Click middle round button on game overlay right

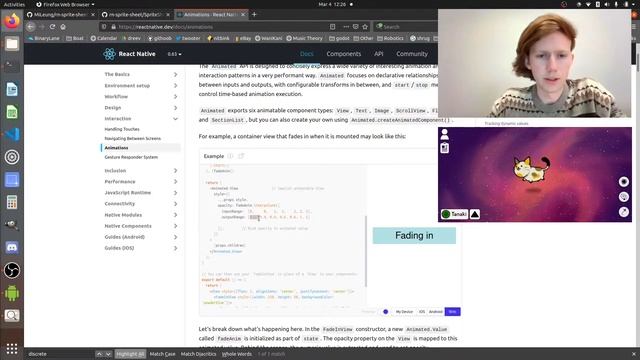point(624,197)
